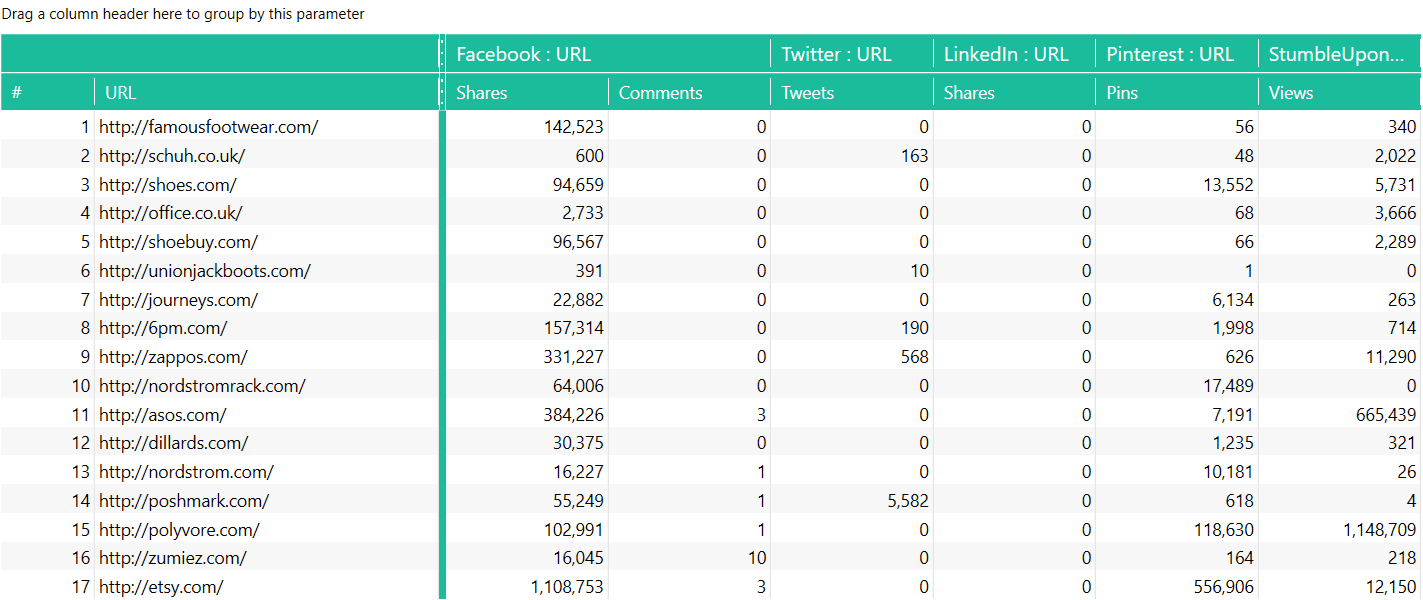Click the 665,439 views cell

[1339, 415]
